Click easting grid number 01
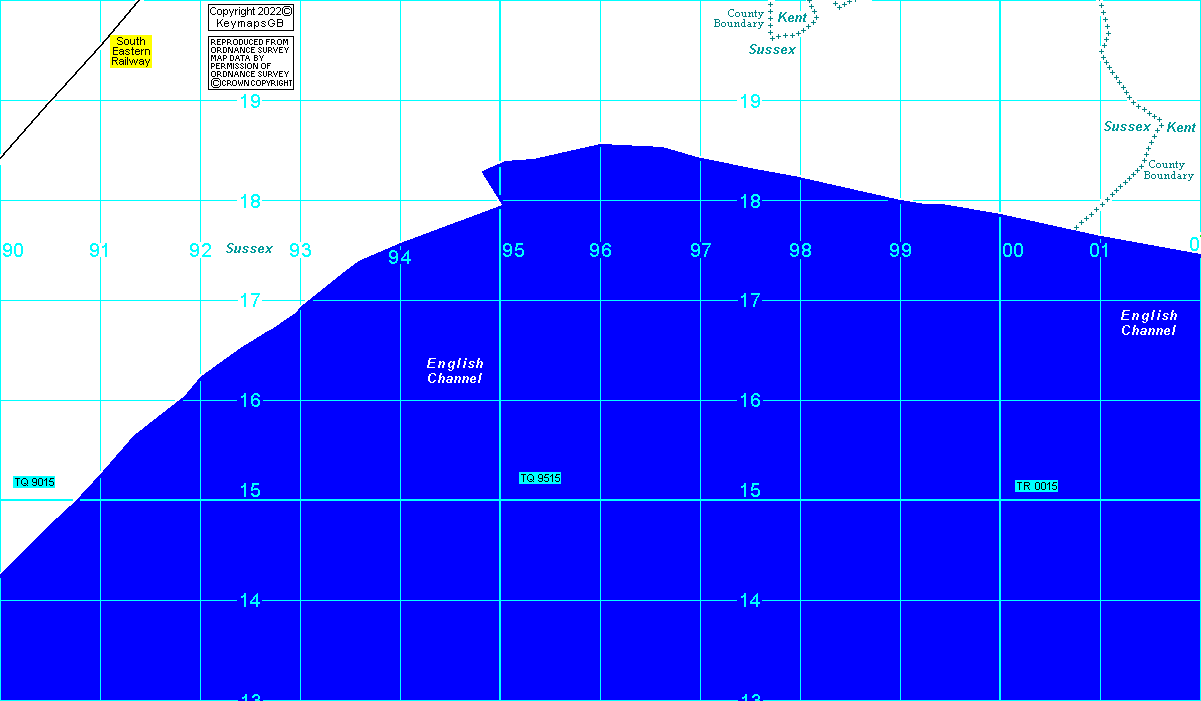Screen dimensions: 1201x701 [1100, 251]
